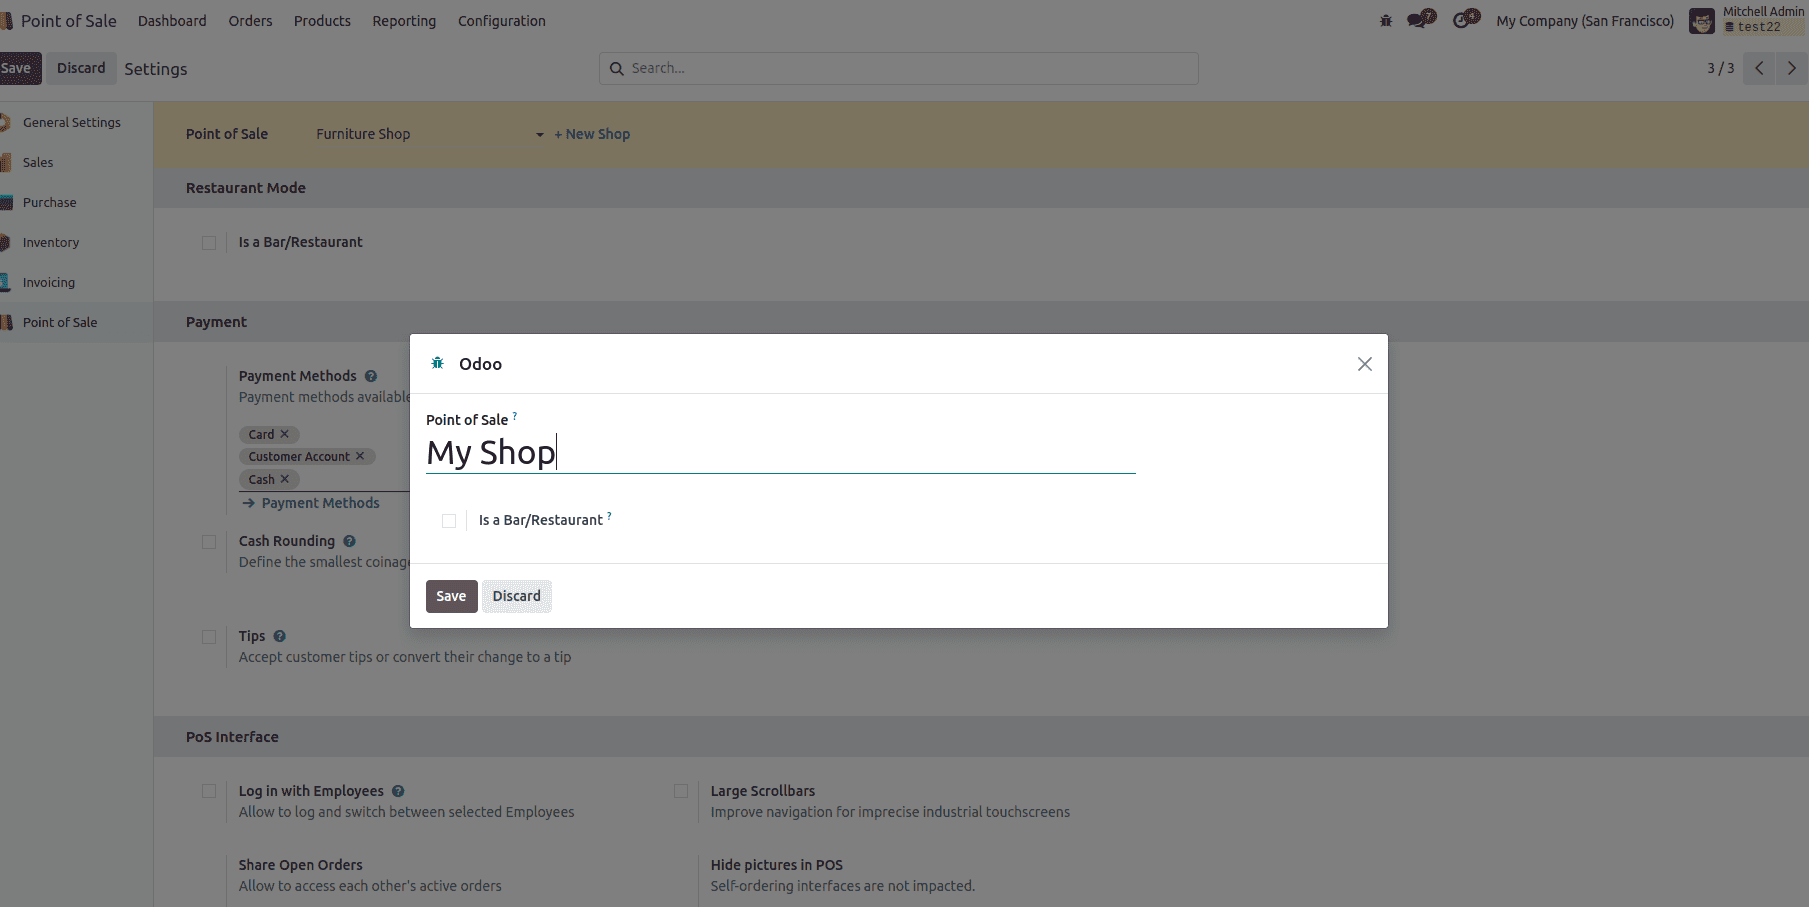
Task: Click help icon beside Cash Rounding
Action: click(x=350, y=542)
